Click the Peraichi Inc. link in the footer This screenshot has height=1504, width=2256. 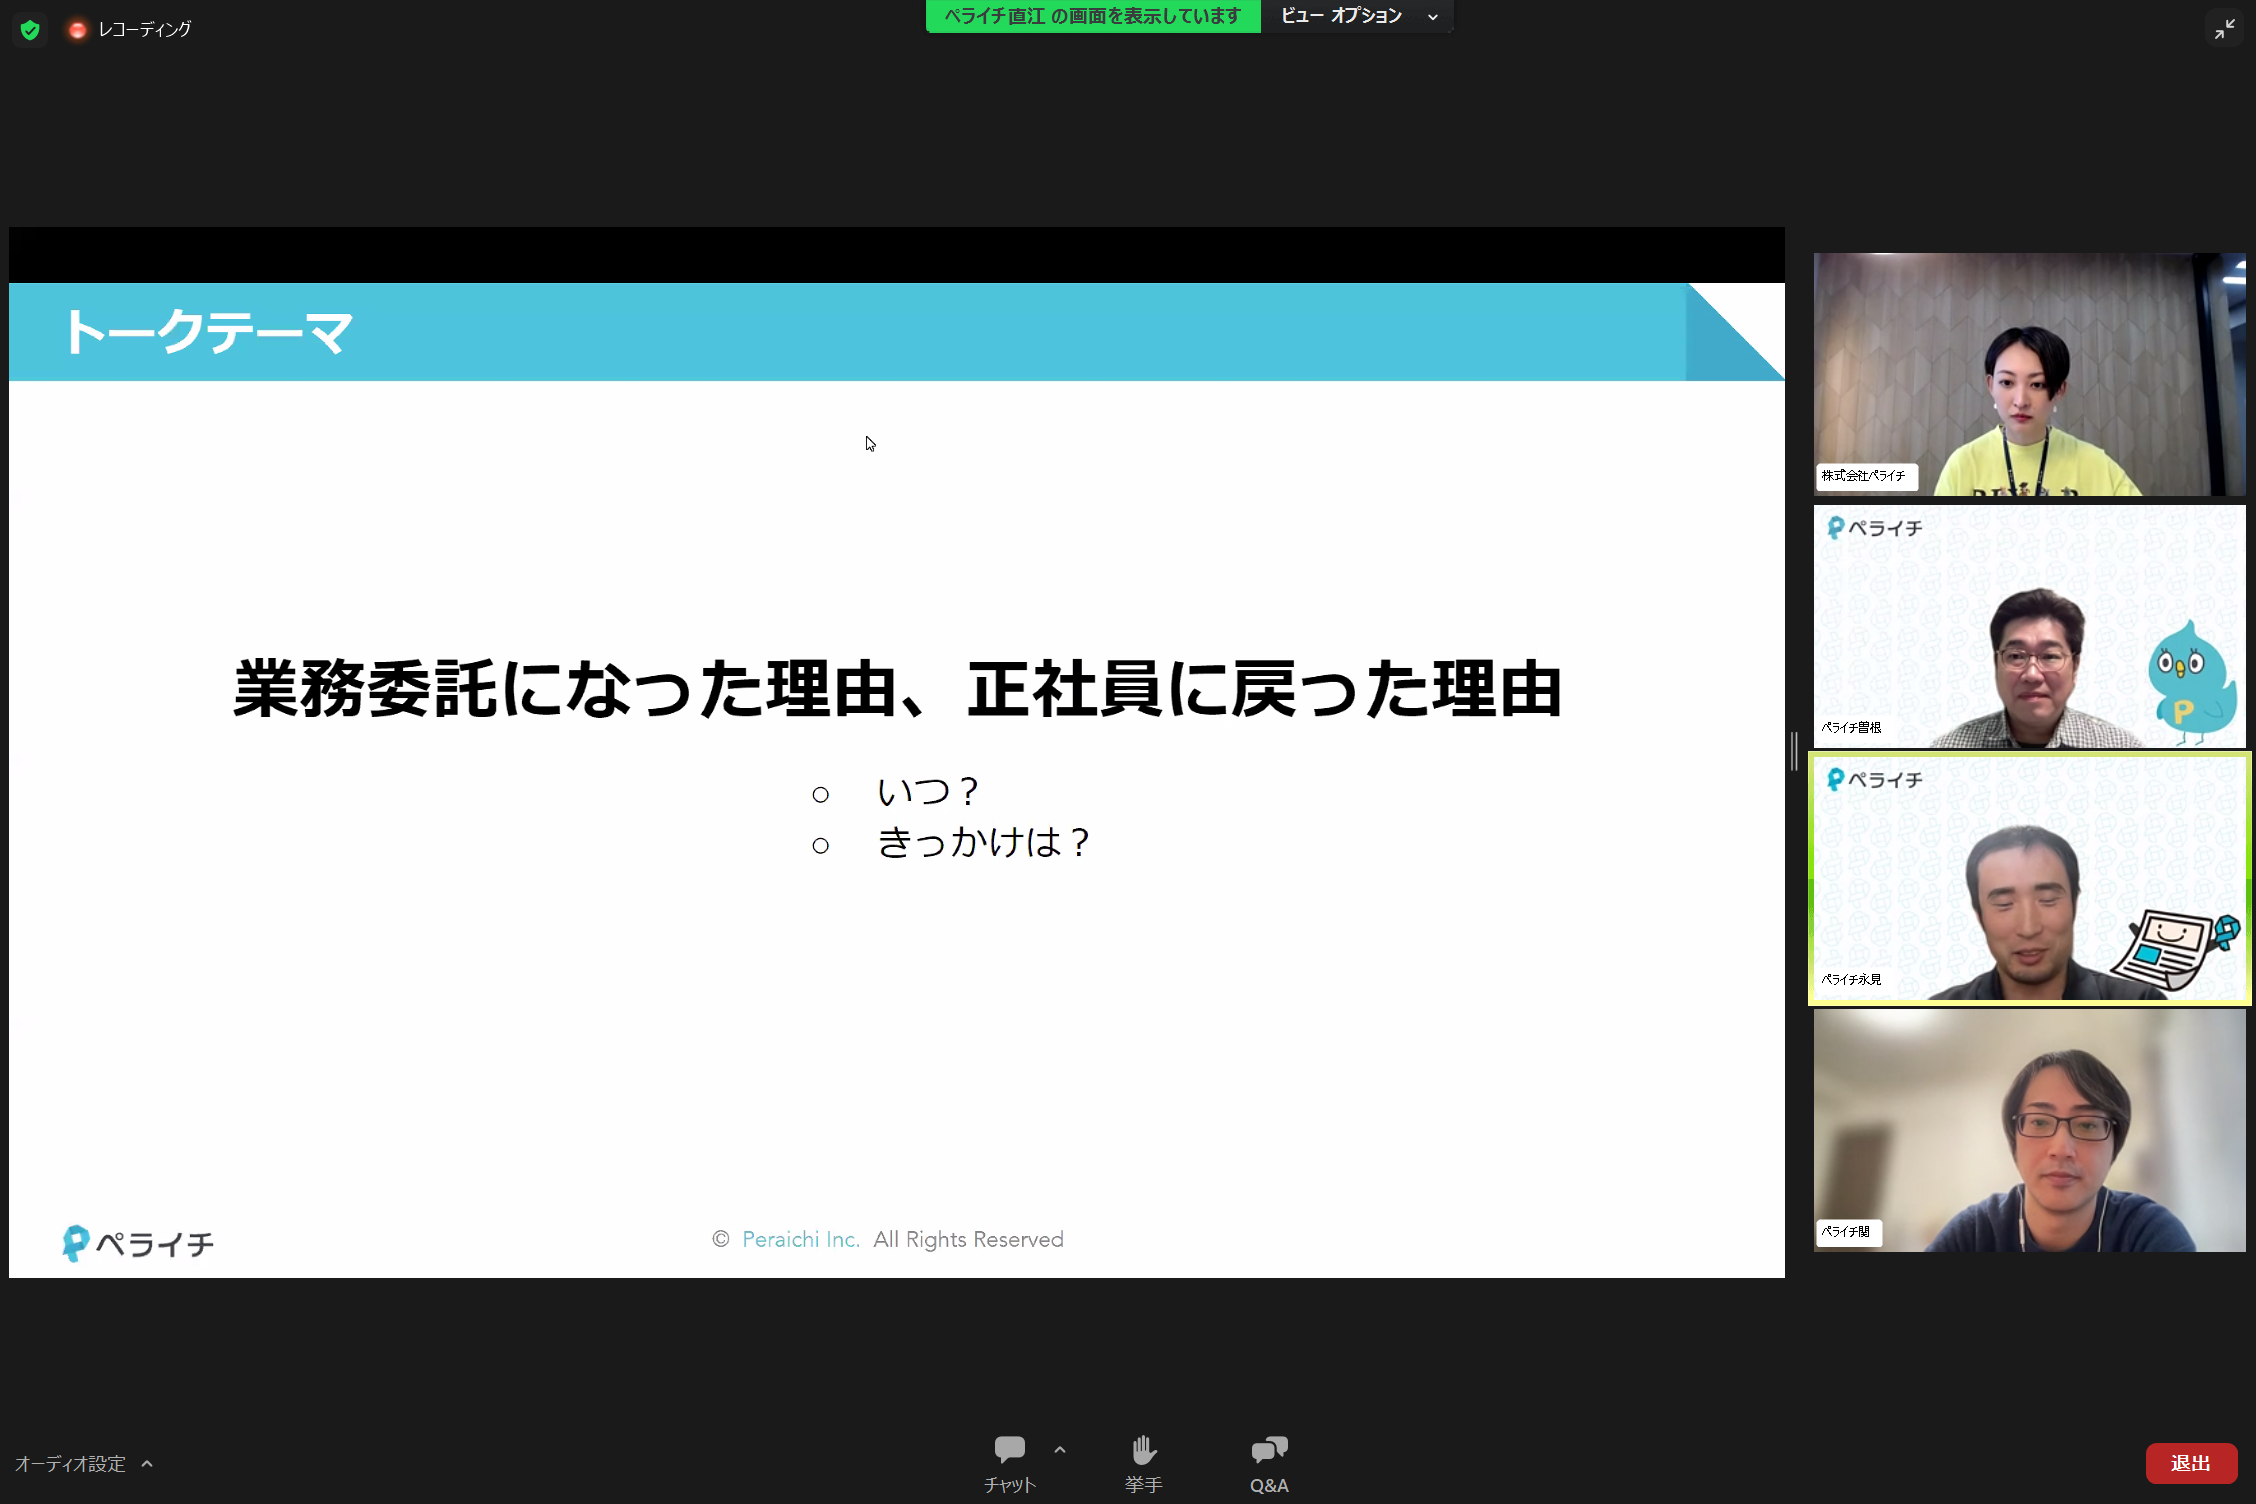[x=800, y=1239]
